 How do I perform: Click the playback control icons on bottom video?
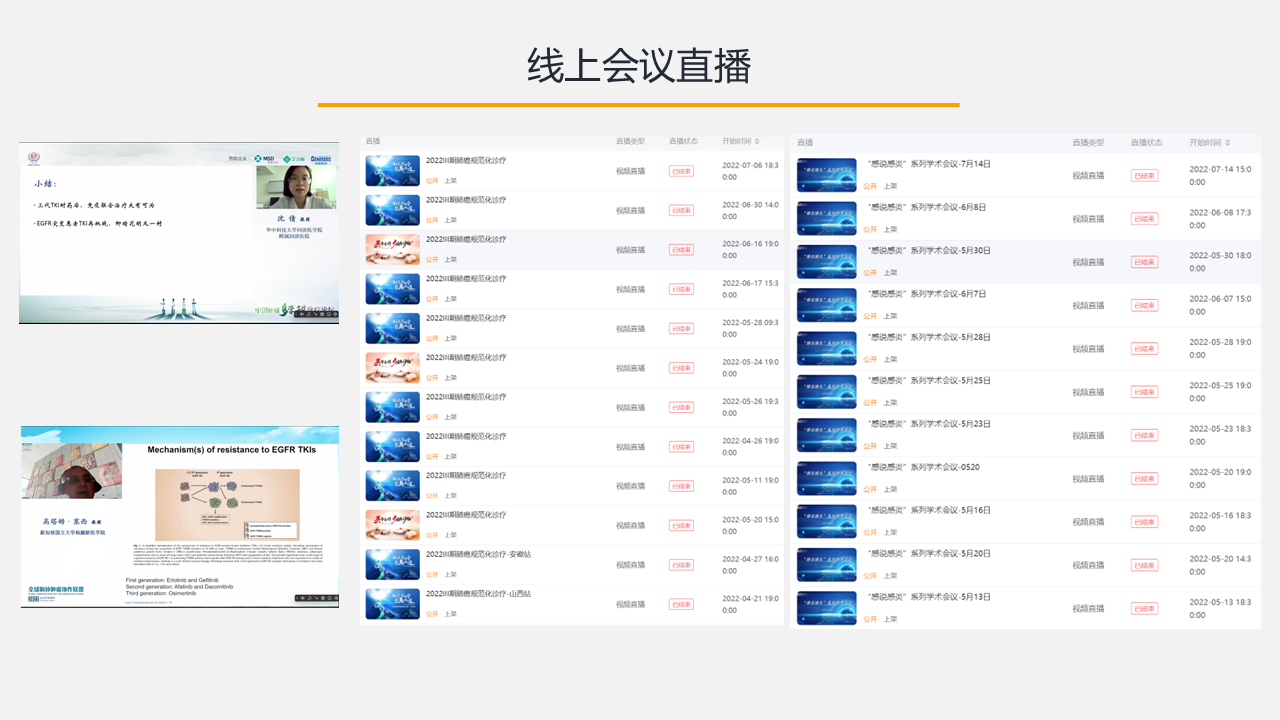(315, 598)
